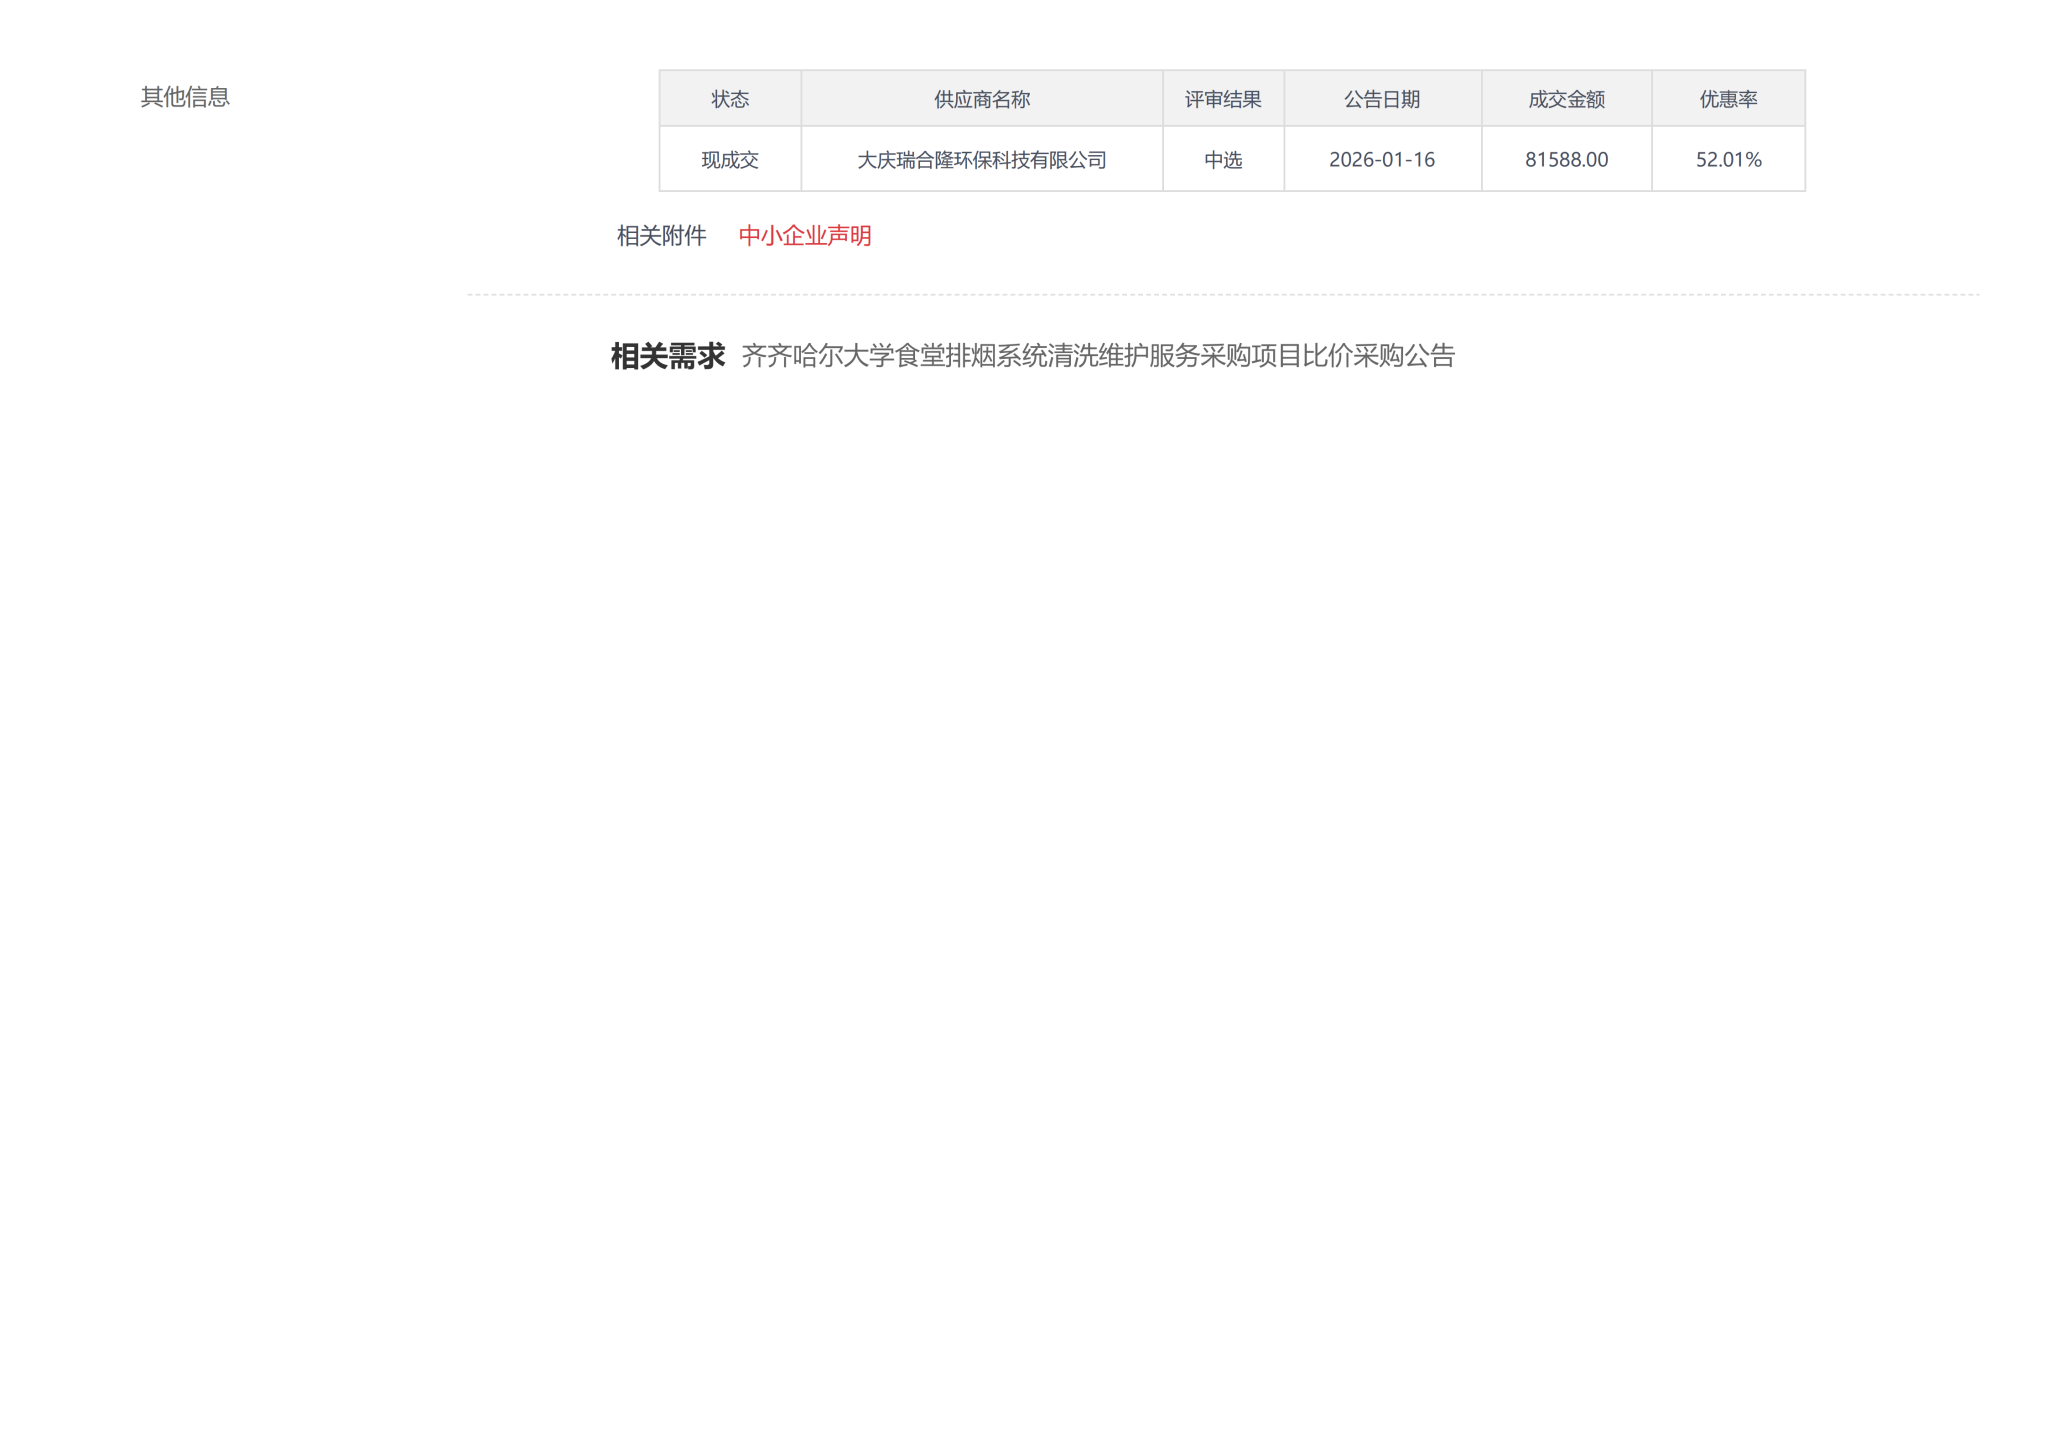Click the 优惠率 column header
The height and width of the screenshot is (1447, 2048).
1727,99
